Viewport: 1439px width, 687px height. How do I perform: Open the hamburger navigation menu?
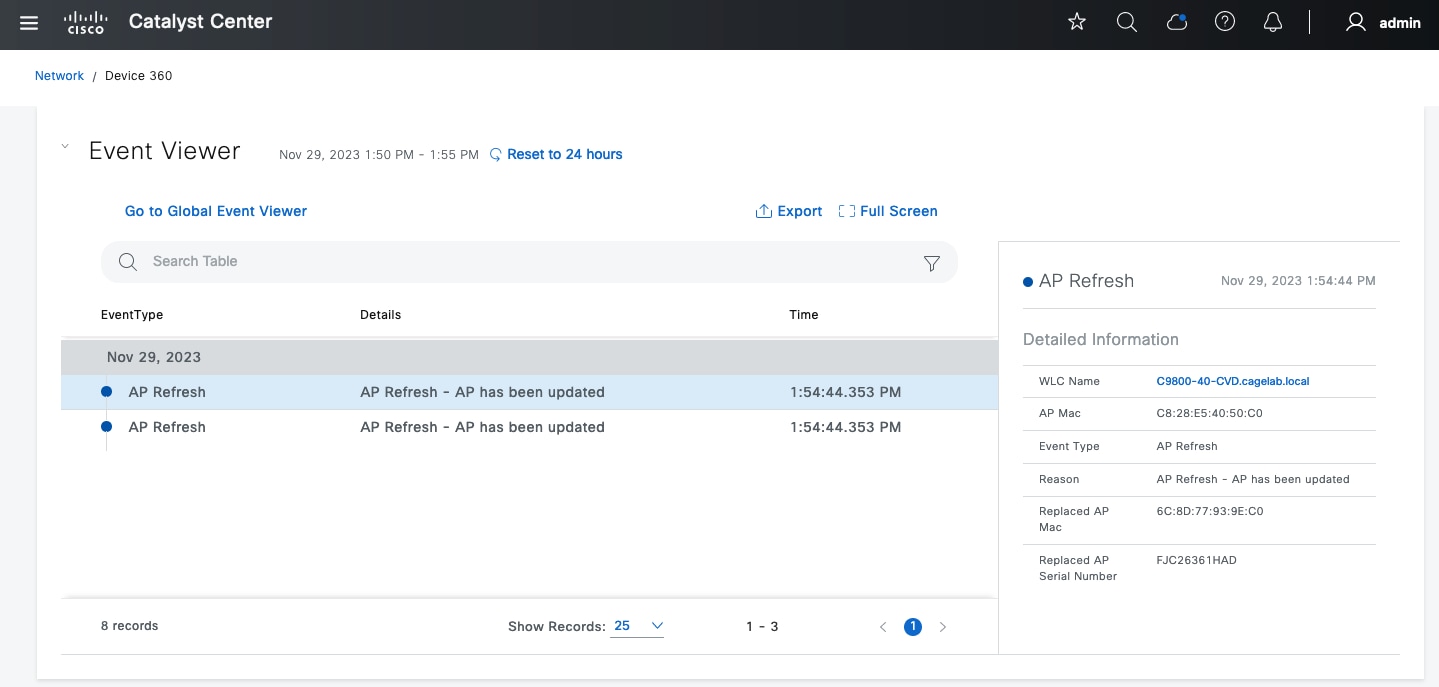(x=29, y=22)
